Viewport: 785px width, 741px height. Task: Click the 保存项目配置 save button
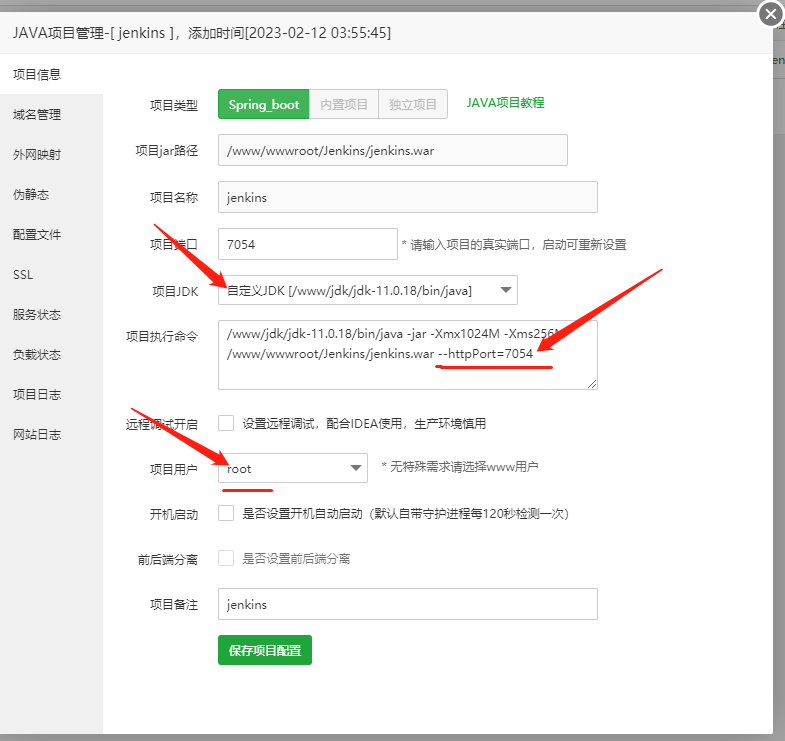[x=265, y=650]
